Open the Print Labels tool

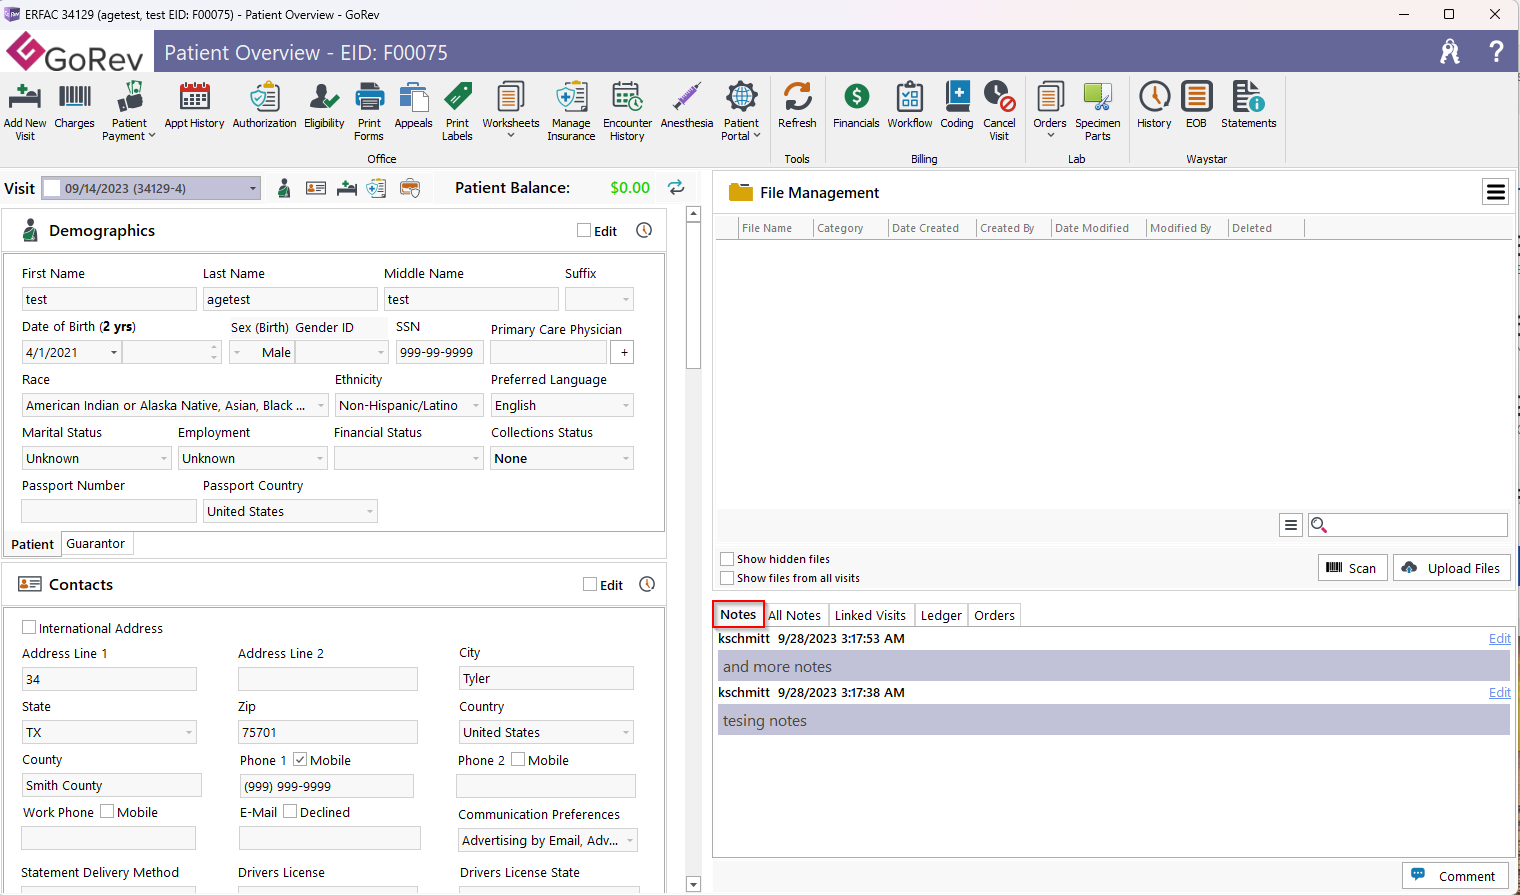[x=457, y=111]
